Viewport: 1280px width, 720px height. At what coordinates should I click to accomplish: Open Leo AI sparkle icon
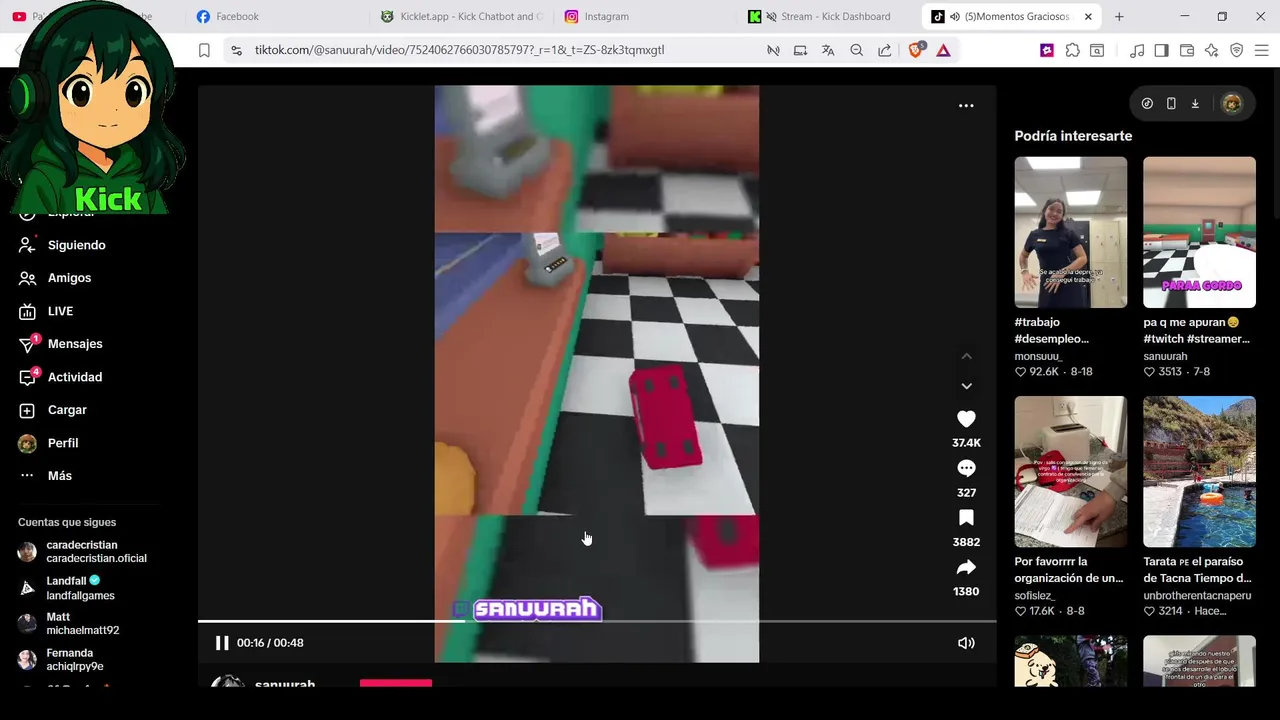(1211, 50)
